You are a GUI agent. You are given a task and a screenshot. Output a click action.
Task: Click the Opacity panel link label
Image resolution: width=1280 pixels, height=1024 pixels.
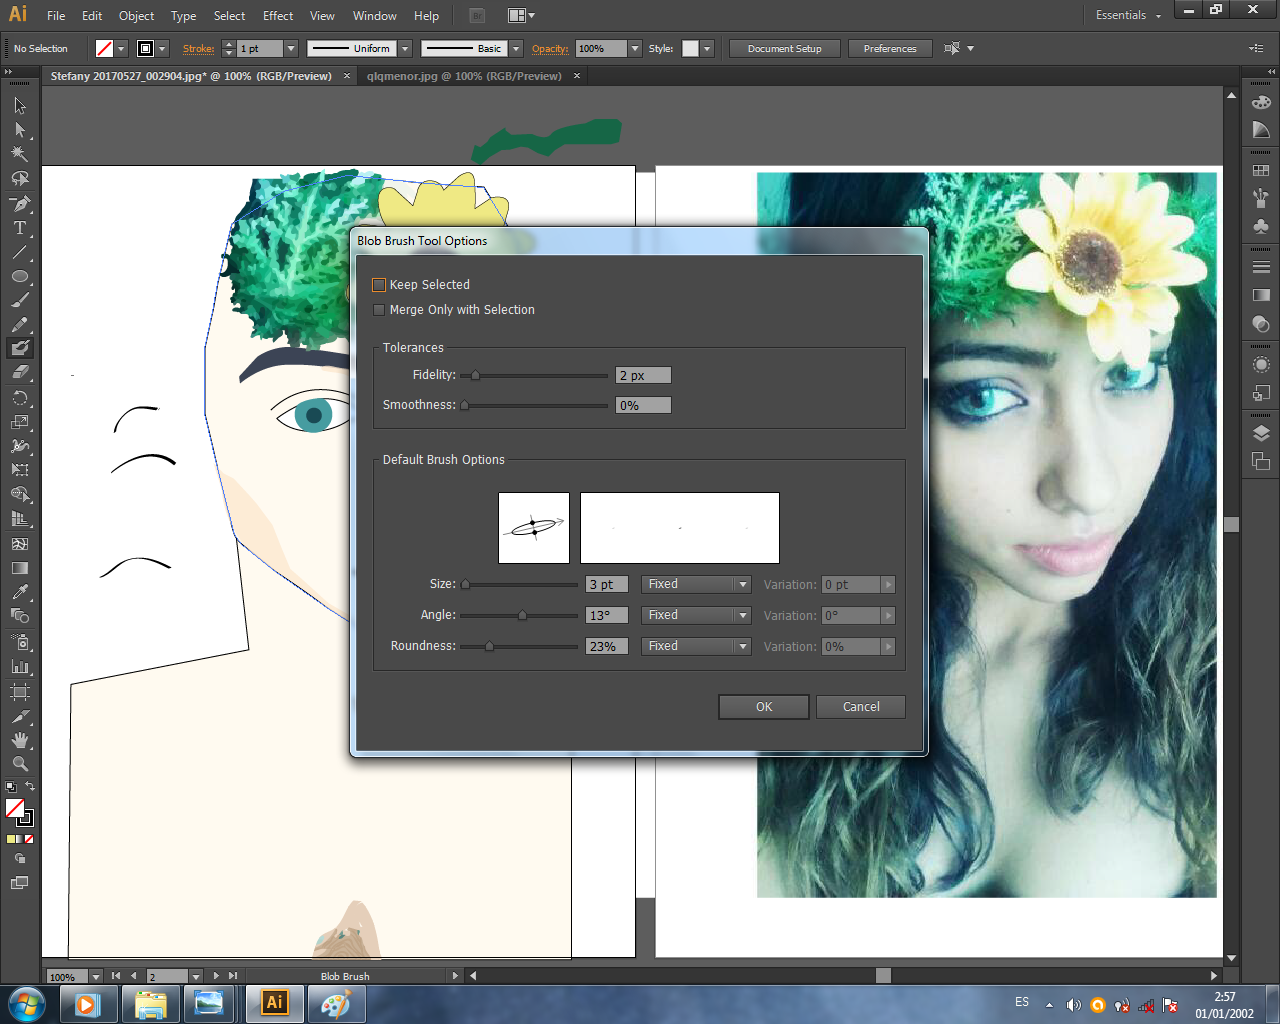pyautogui.click(x=550, y=48)
